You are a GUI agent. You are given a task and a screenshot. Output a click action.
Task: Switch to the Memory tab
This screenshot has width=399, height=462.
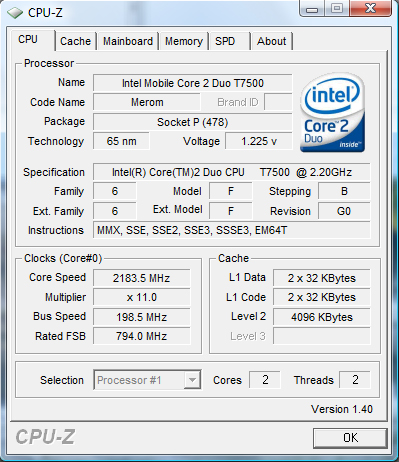pyautogui.click(x=184, y=41)
